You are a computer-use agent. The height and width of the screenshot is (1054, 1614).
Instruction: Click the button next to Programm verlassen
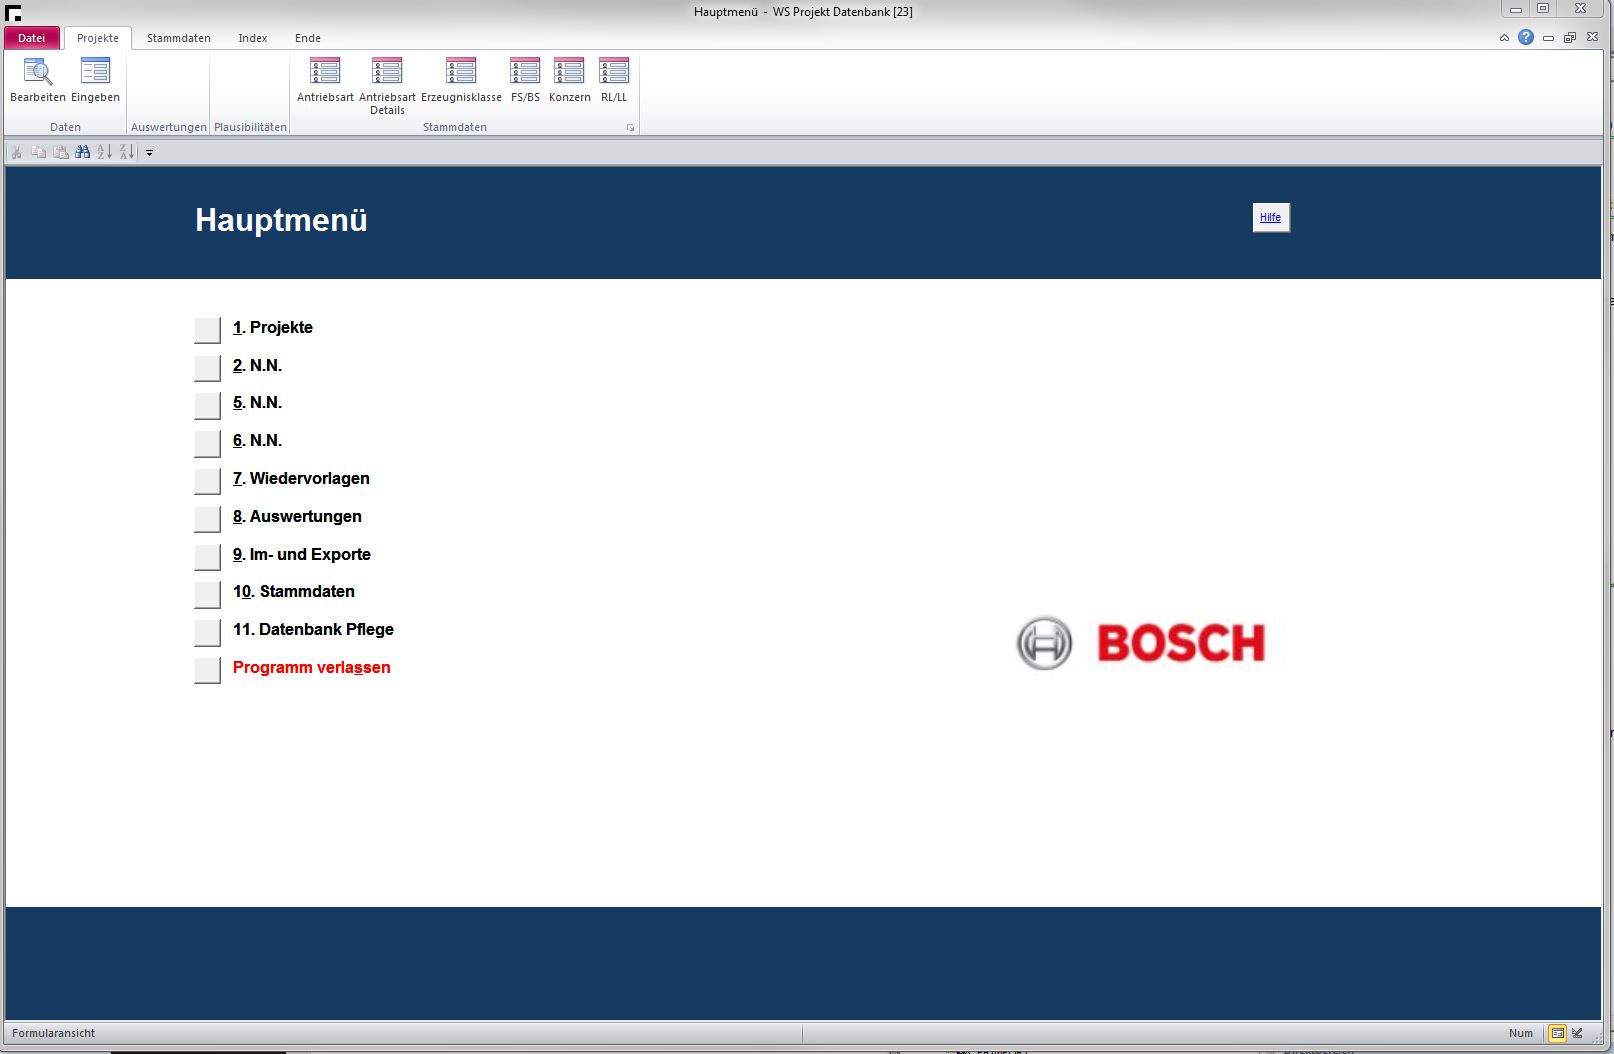(207, 669)
